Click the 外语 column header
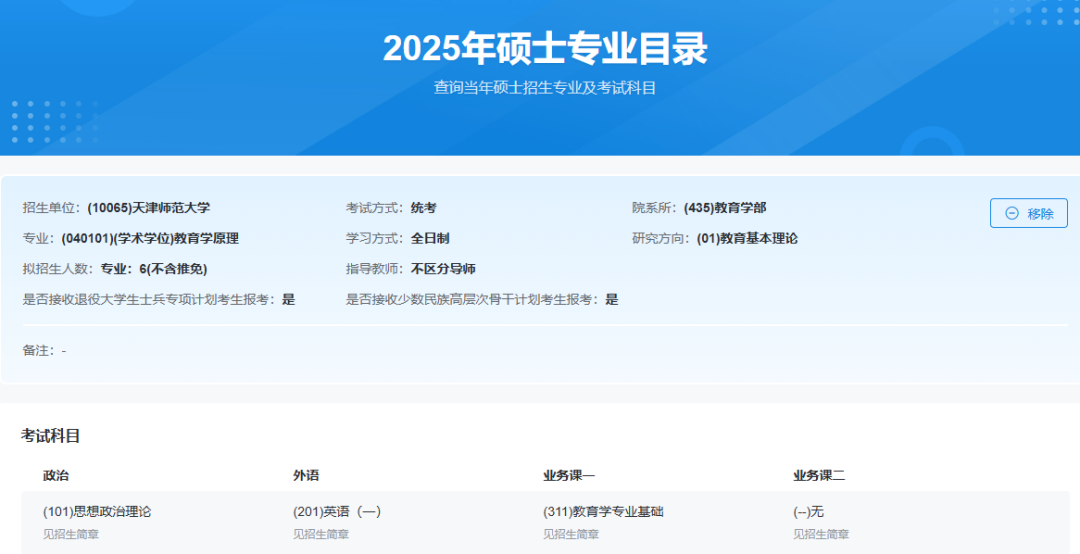Viewport: 1080px width, 554px height. [x=306, y=475]
